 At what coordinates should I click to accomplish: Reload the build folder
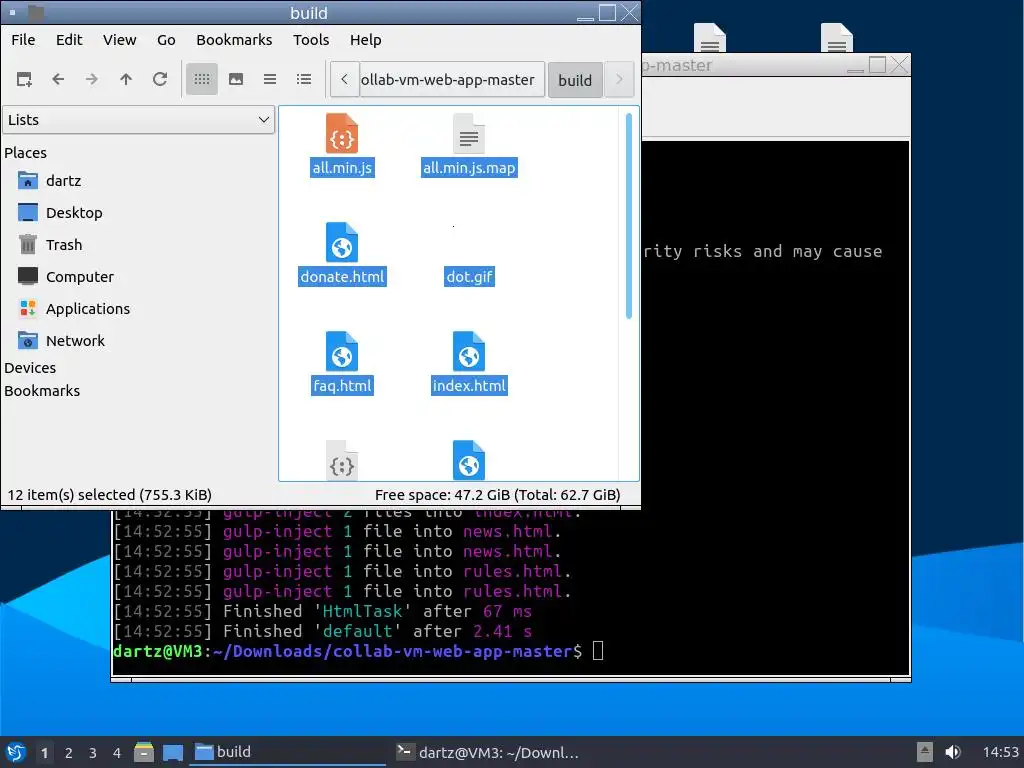(x=160, y=80)
